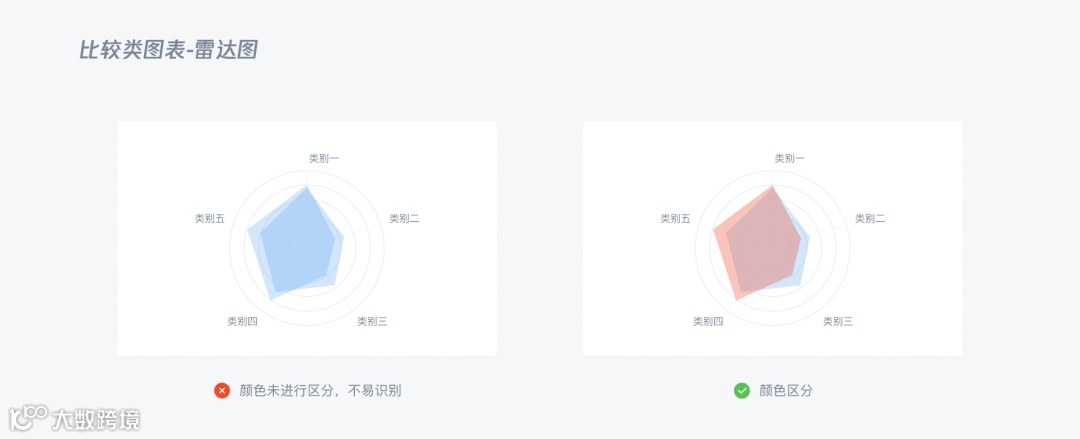Select 类别二 label on right radar chart
1080x439 pixels.
(870, 218)
